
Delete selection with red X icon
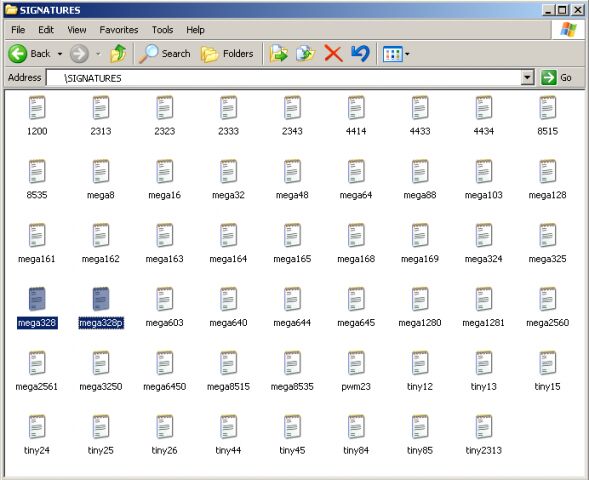pos(333,54)
